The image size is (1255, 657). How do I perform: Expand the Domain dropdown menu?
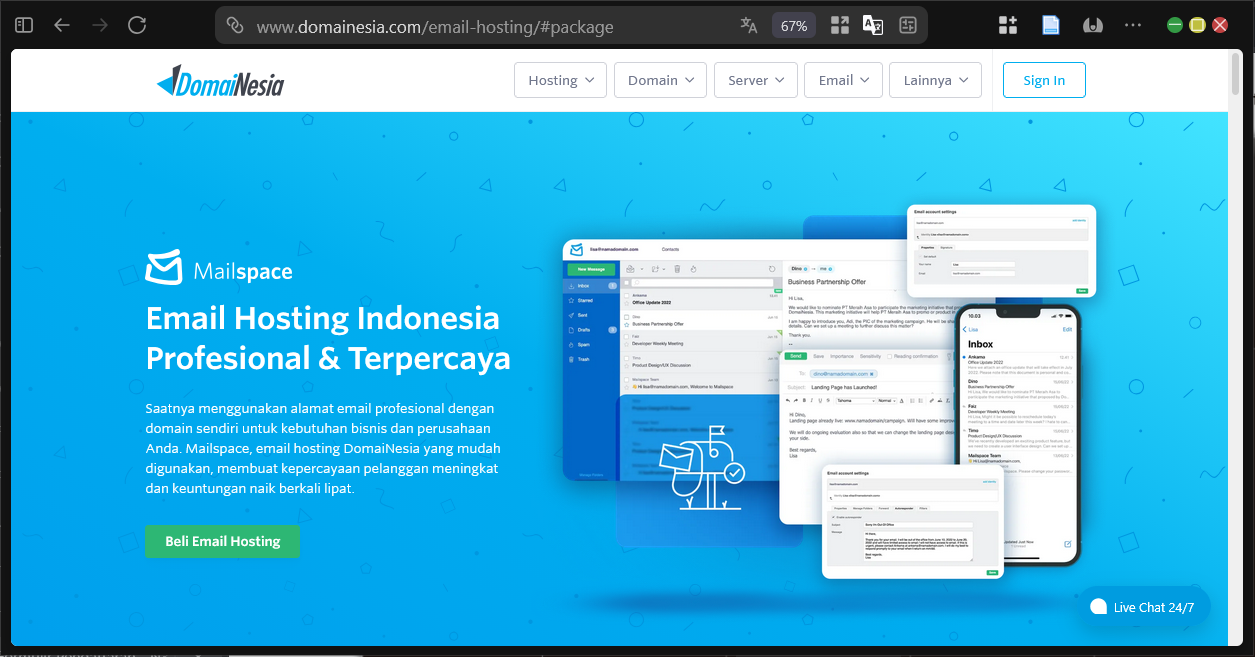(x=660, y=80)
